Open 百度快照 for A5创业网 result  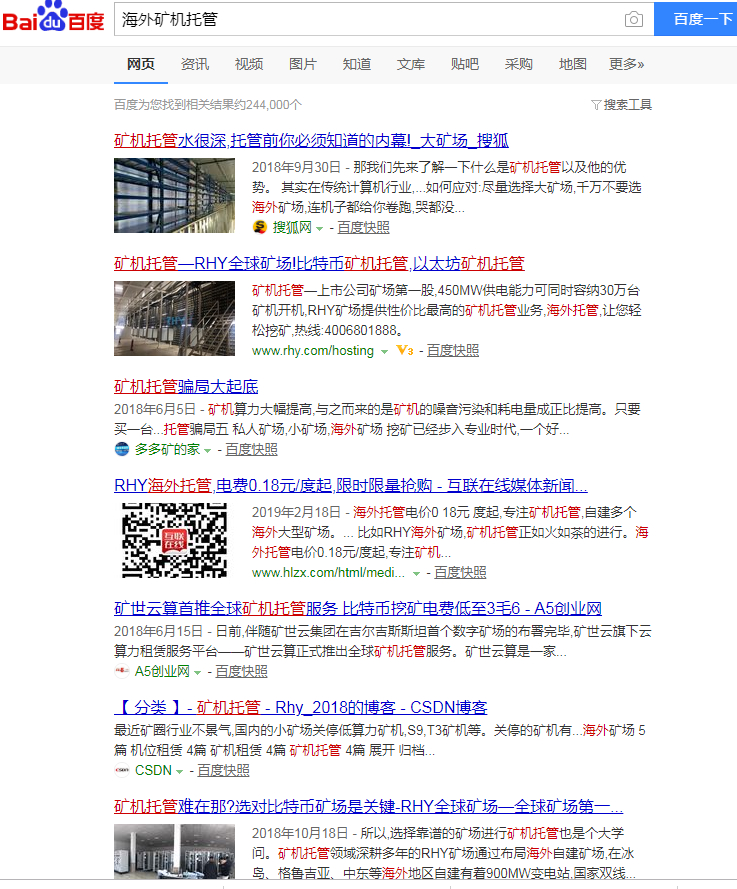pos(242,671)
